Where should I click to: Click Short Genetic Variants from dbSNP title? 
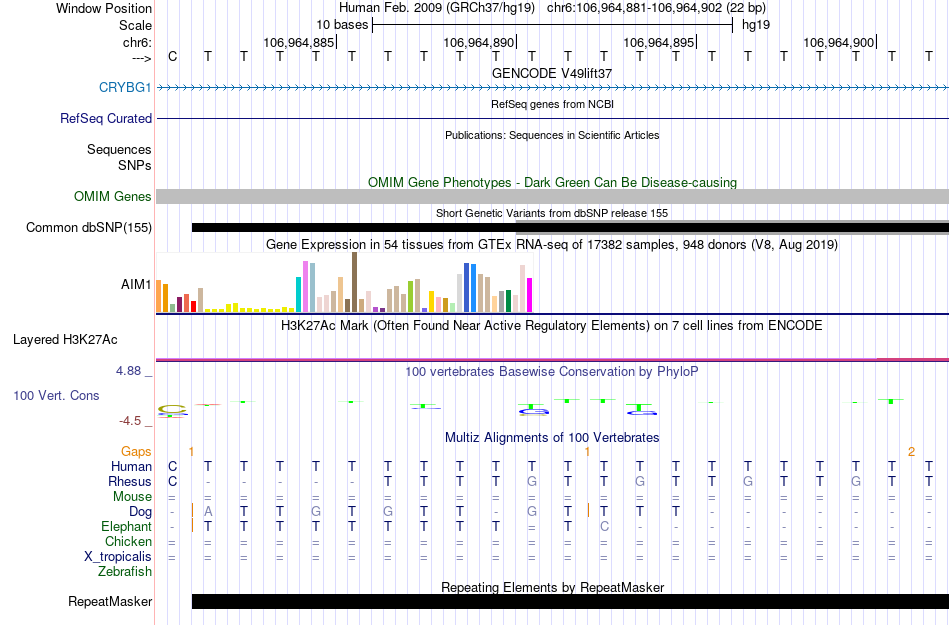click(x=552, y=213)
